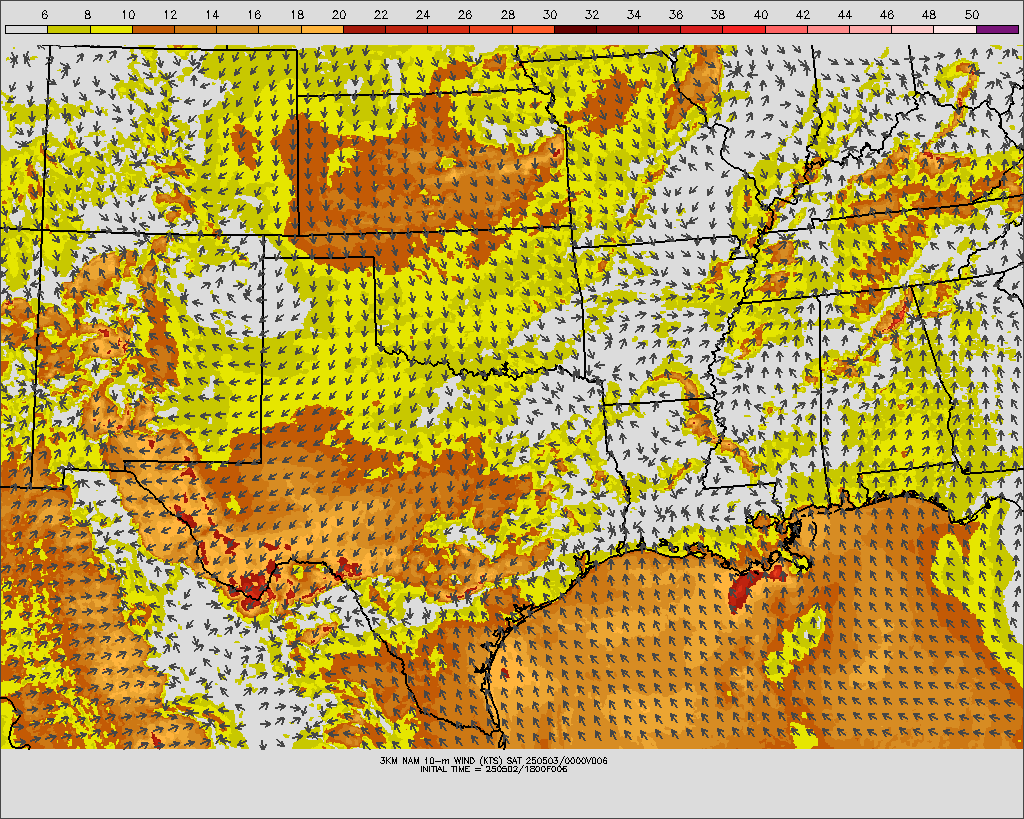This screenshot has width=1024, height=819.
Task: Pick the light orange swatch between 18 and 20
Action: pos(323,29)
